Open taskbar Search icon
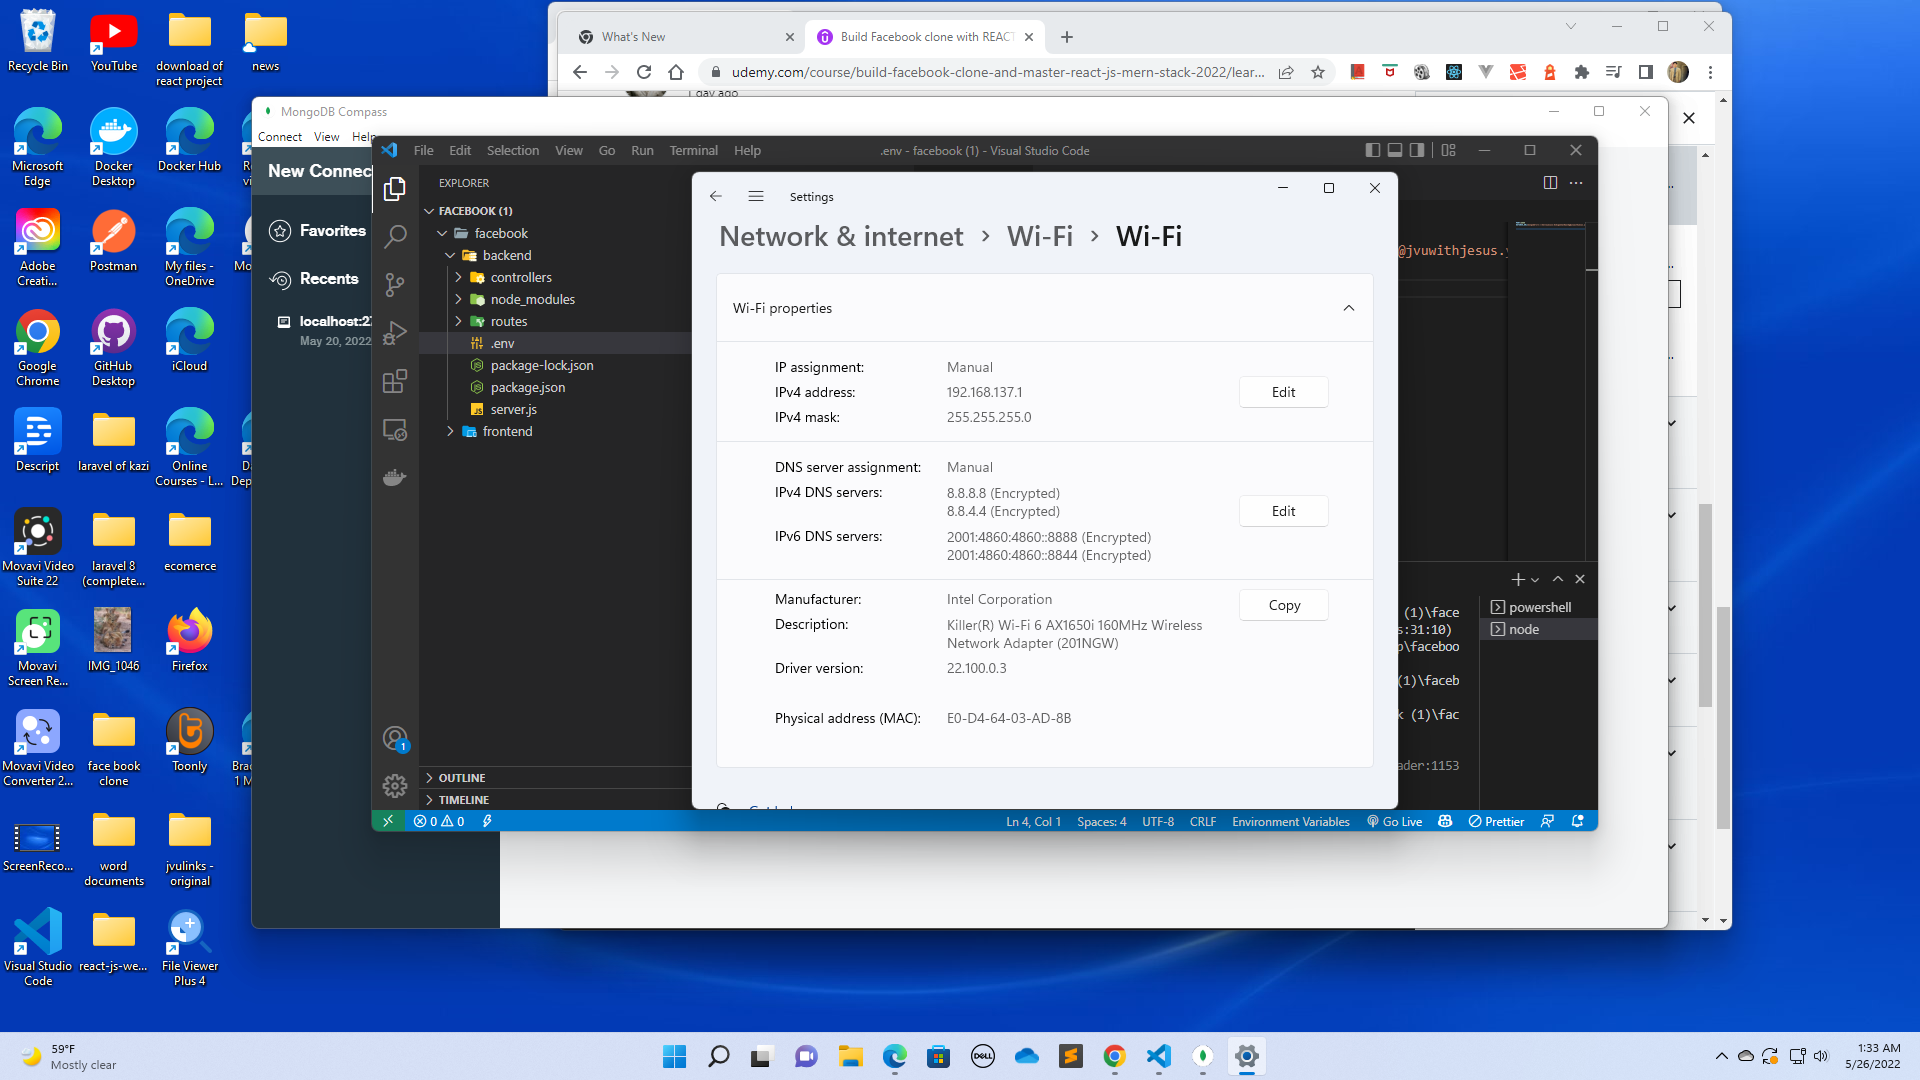This screenshot has height=1080, width=1920. pyautogui.click(x=719, y=1056)
